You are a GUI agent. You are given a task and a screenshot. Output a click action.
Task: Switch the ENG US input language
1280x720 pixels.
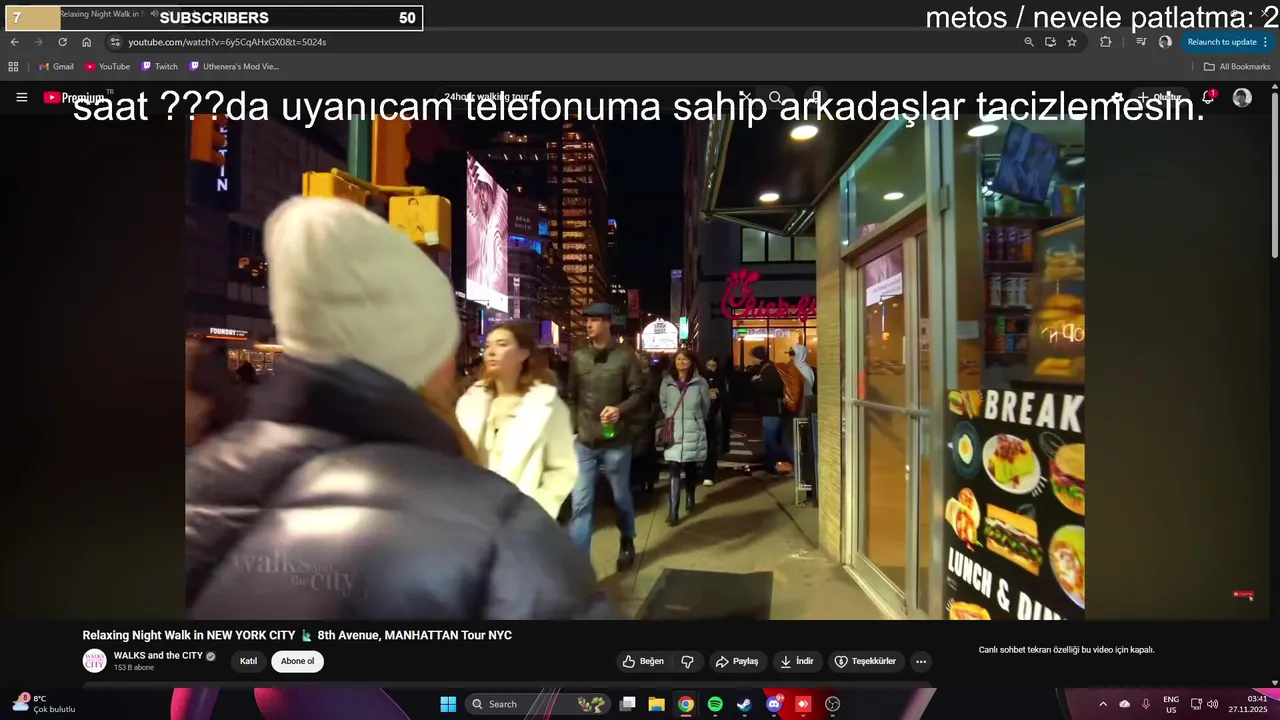point(1171,704)
